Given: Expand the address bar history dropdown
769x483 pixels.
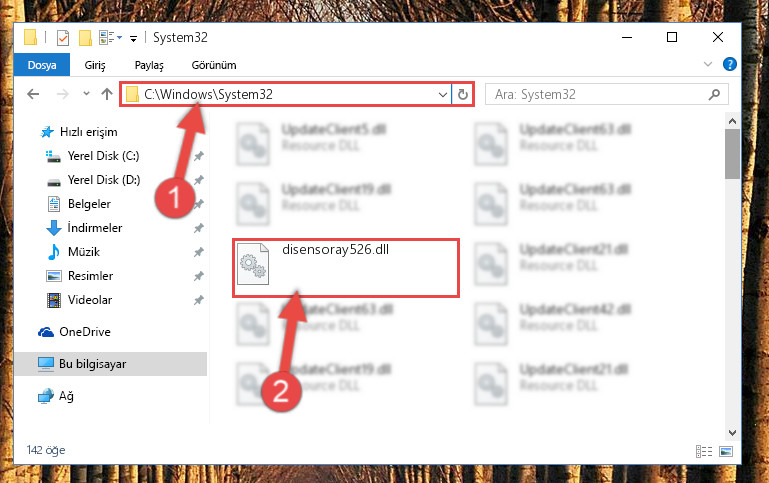Looking at the screenshot, I should (x=442, y=94).
